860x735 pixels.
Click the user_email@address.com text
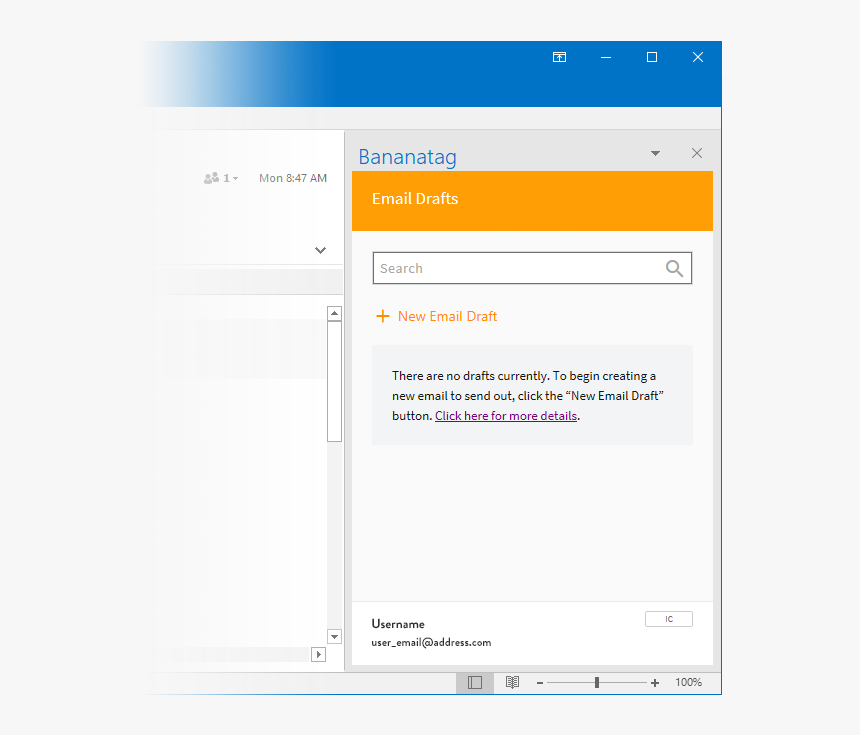[431, 642]
